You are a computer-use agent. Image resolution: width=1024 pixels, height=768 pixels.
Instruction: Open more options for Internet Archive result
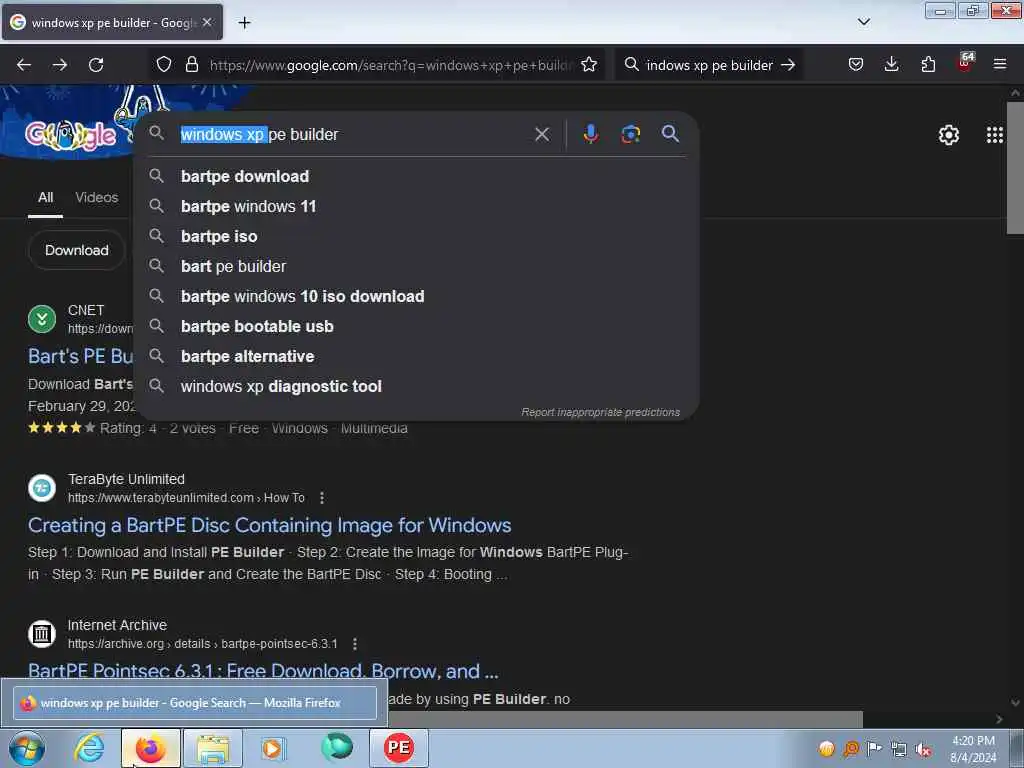355,644
